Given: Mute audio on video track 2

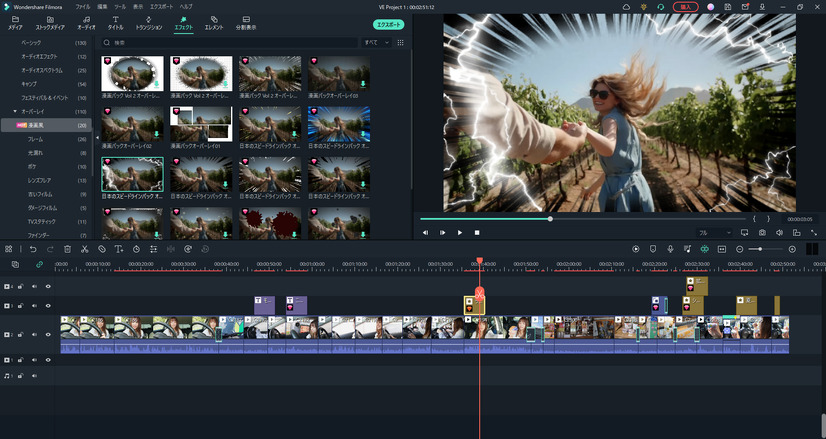Looking at the screenshot, I should point(34,335).
